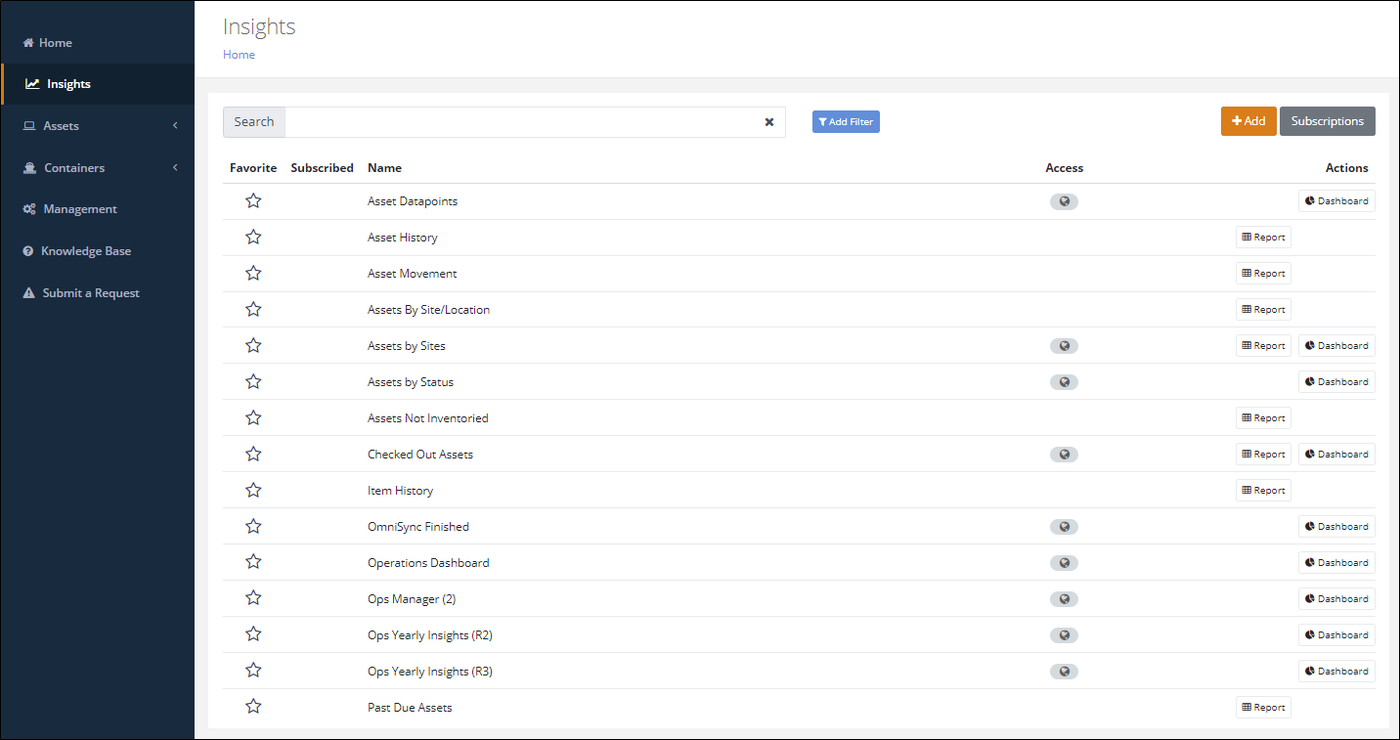
Task: Open Dashboard for Asset Datapoints
Action: [1337, 201]
